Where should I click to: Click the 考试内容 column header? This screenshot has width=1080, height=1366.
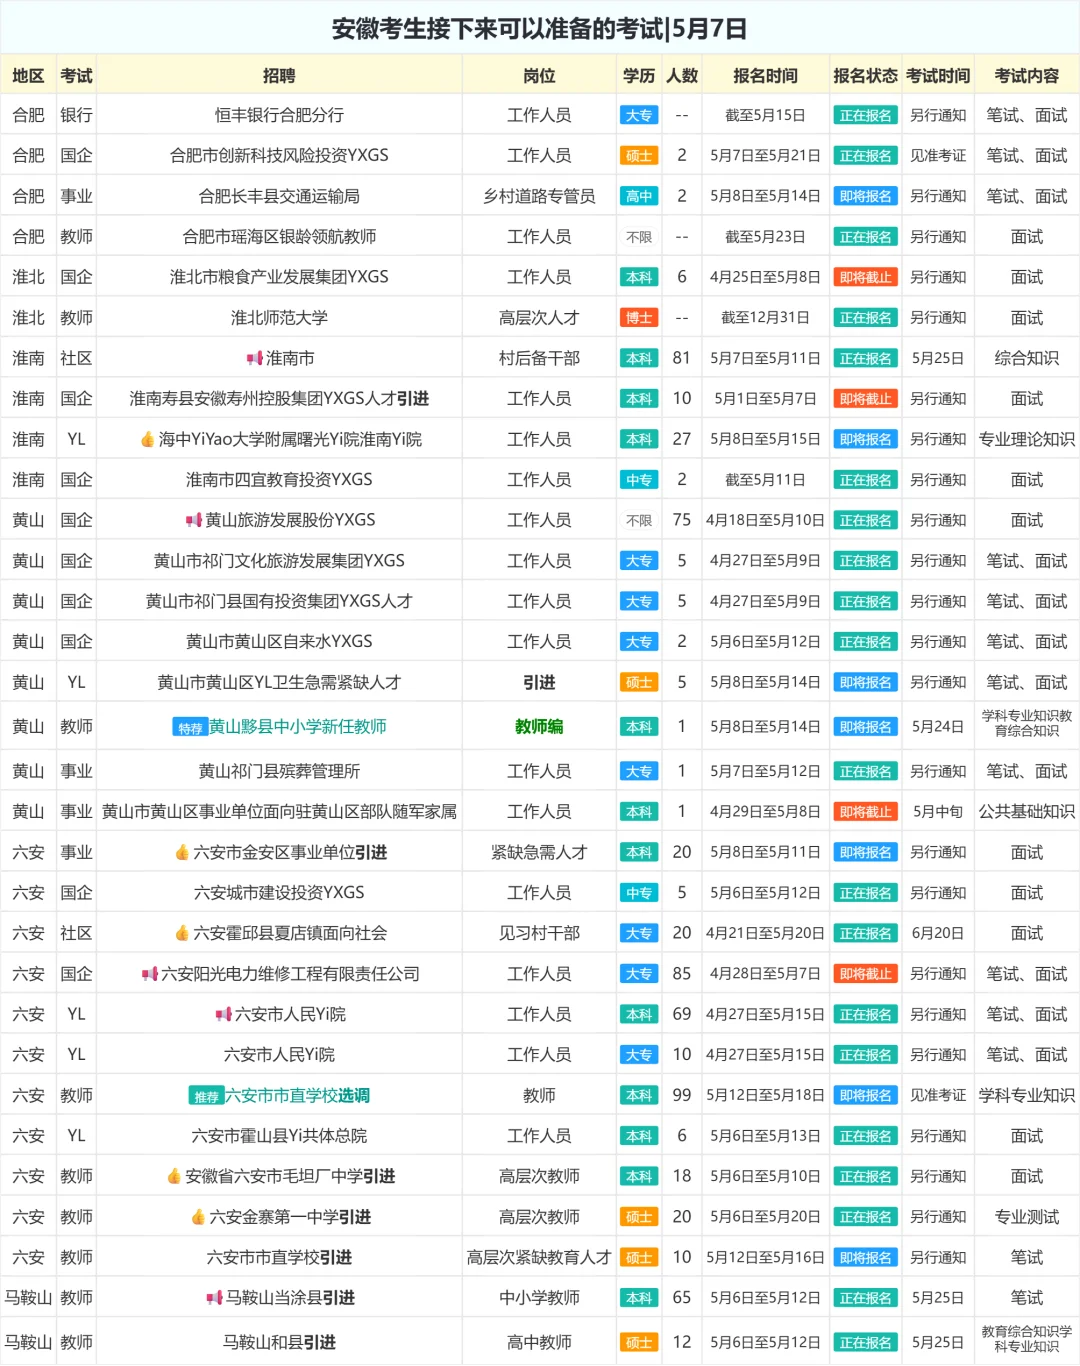pos(1026,75)
